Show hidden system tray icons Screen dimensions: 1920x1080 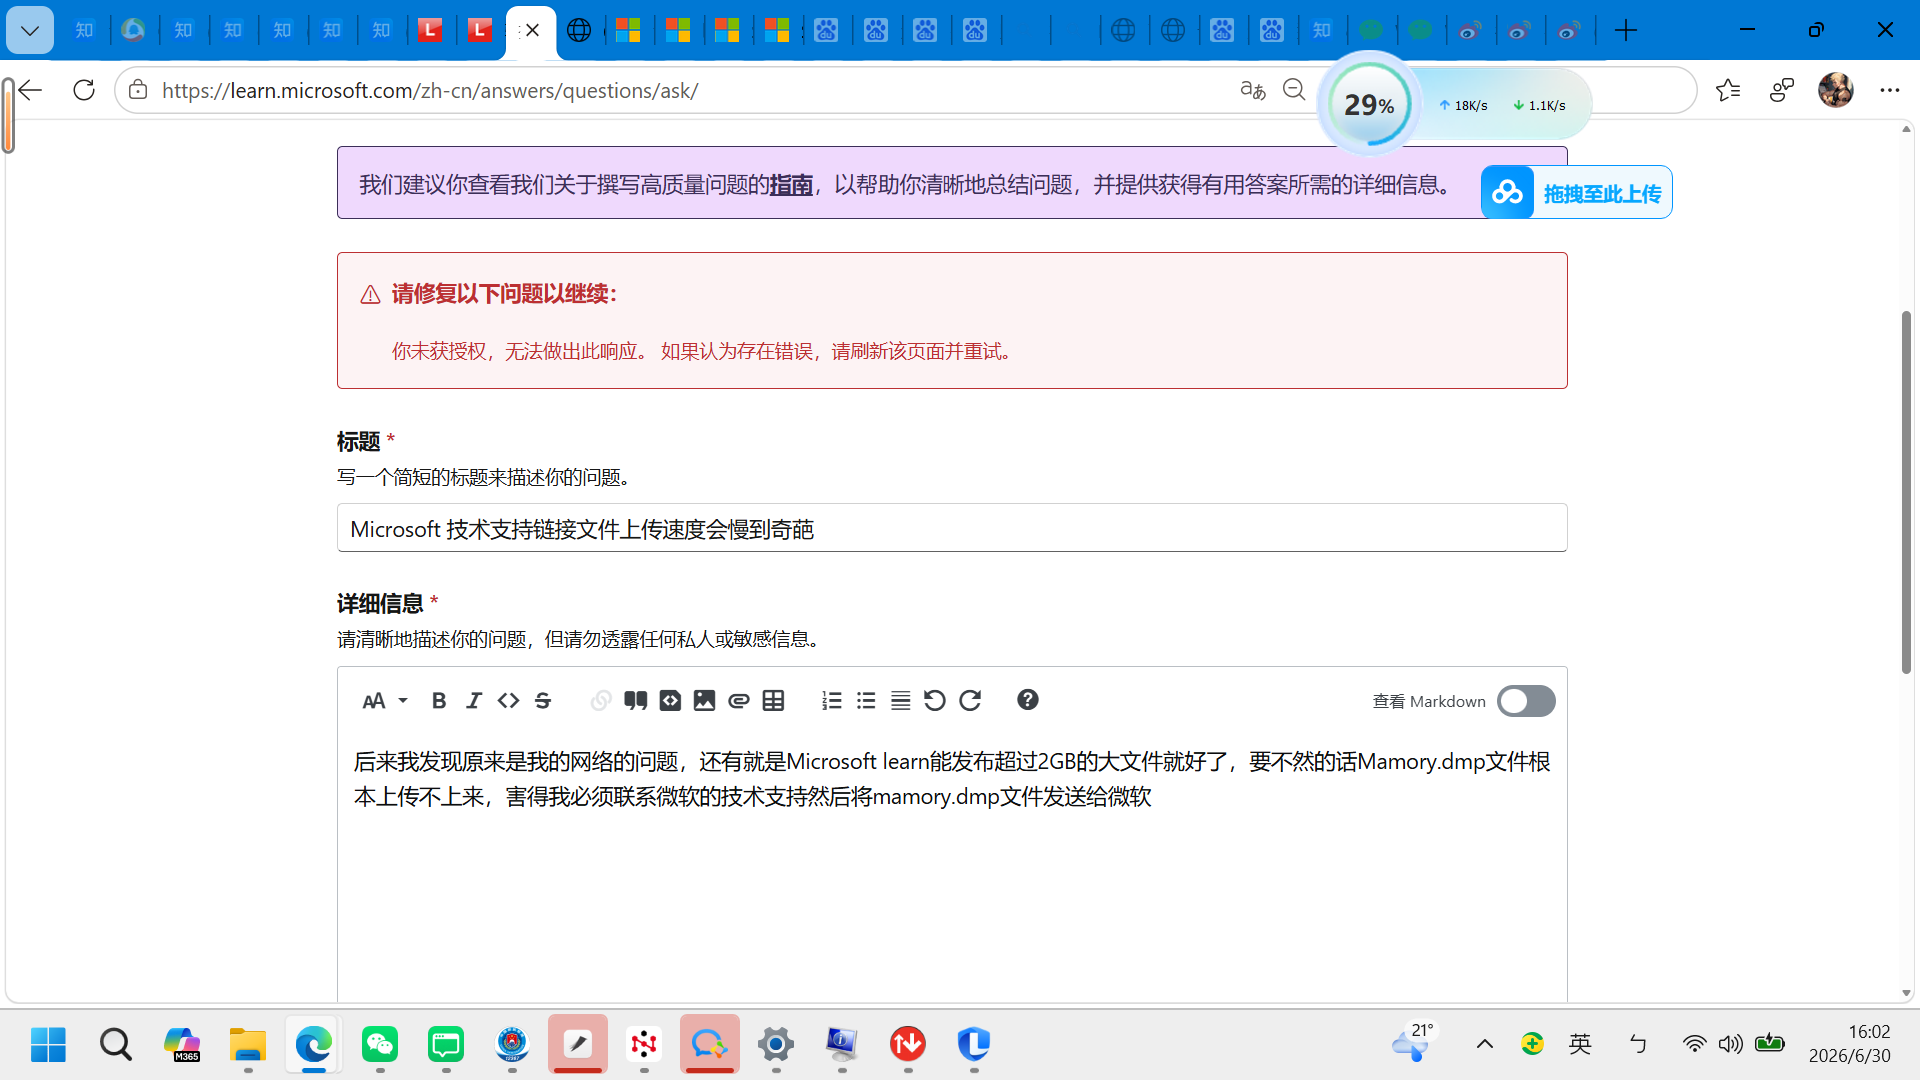[1485, 1044]
